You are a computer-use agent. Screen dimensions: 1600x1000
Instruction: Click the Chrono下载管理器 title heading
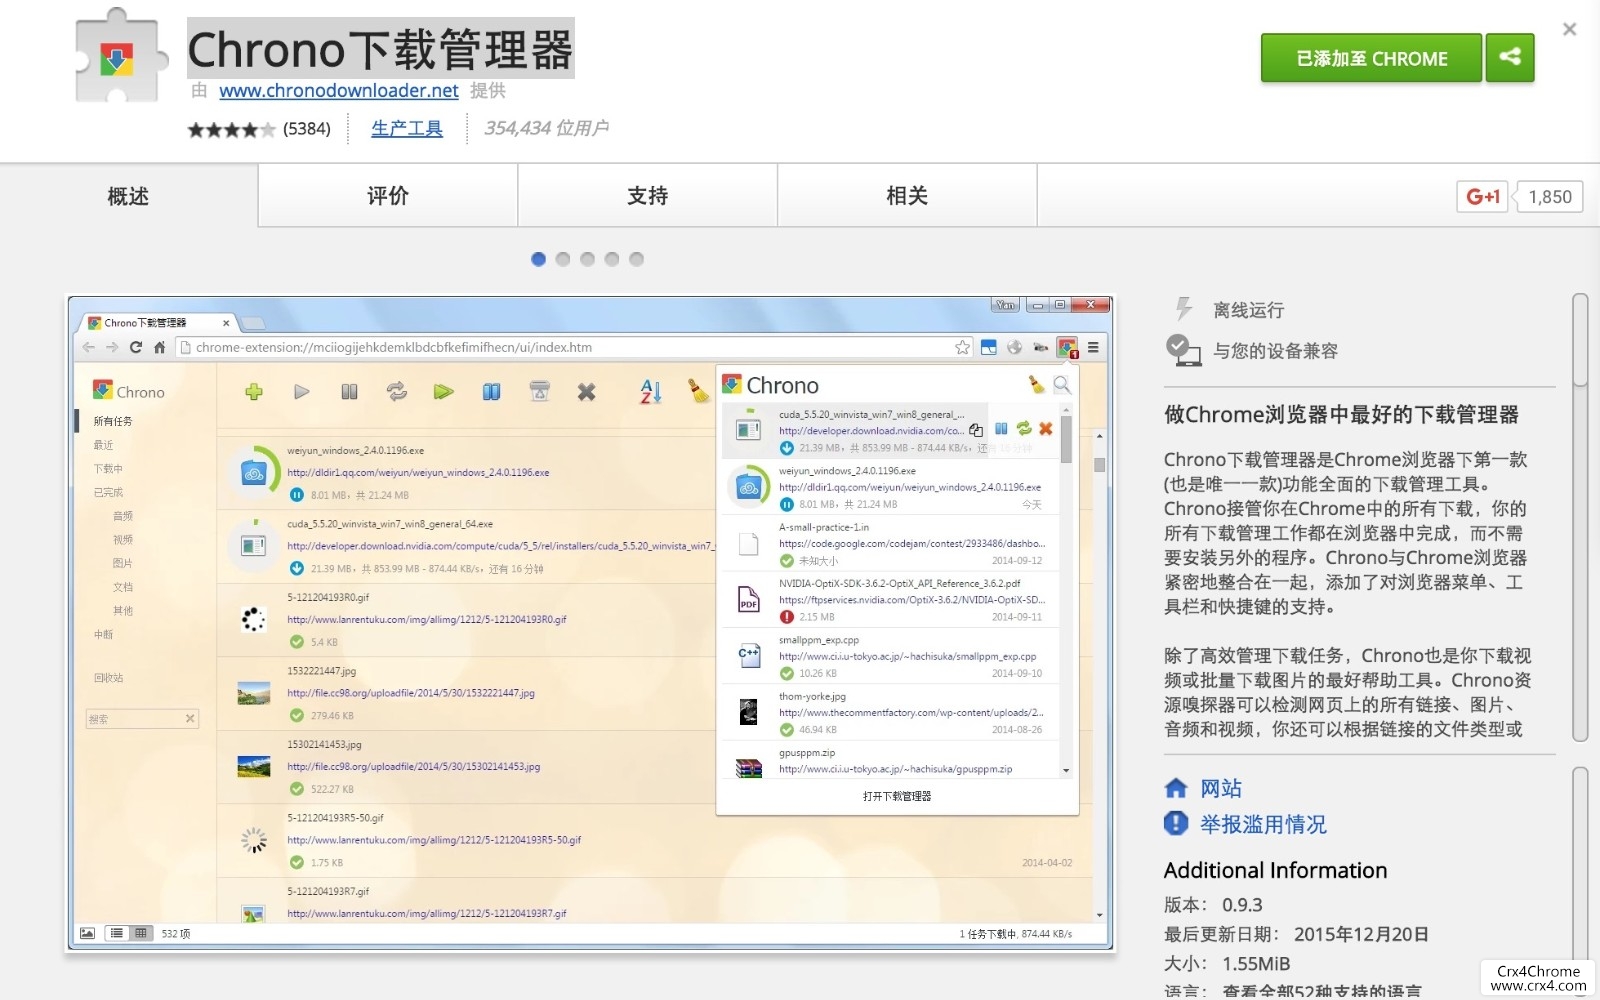coord(380,48)
